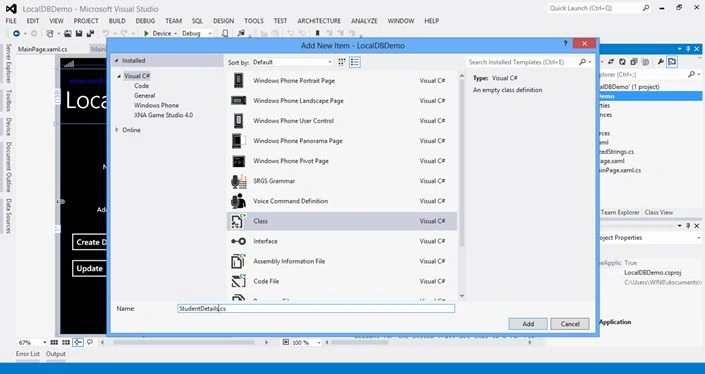Click the Solution Explorer Properties wrench icon
The width and height of the screenshot is (705, 374).
pyautogui.click(x=660, y=62)
